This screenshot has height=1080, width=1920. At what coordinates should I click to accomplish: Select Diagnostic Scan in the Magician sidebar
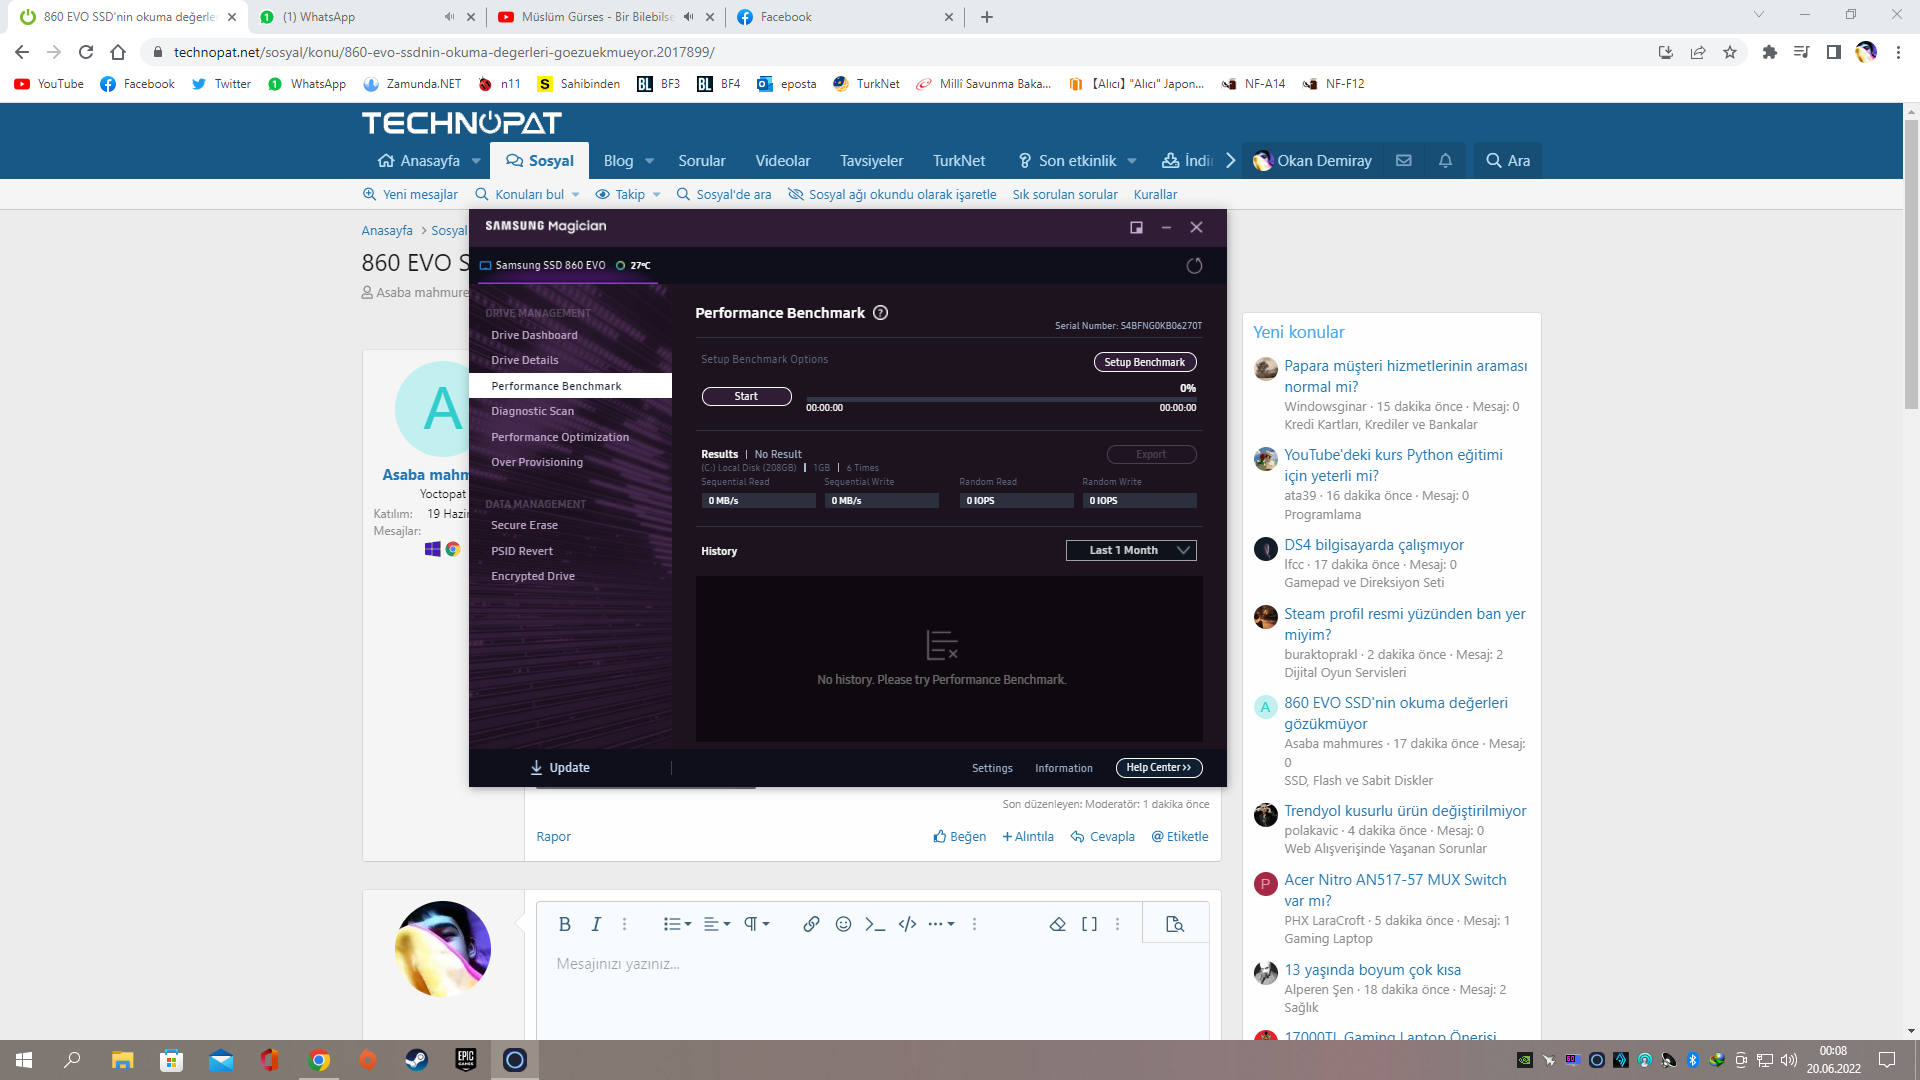pos(532,411)
